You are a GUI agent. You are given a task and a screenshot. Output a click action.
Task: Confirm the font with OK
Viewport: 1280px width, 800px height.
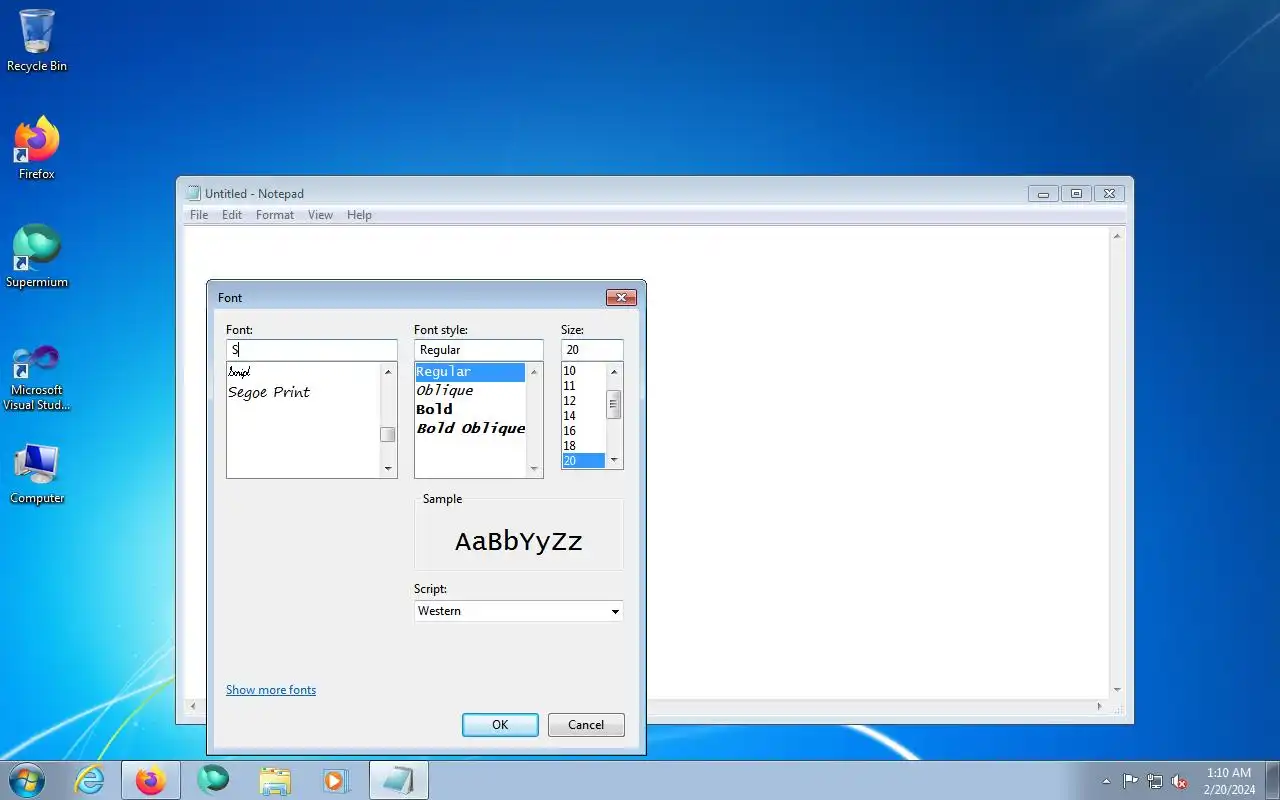500,725
